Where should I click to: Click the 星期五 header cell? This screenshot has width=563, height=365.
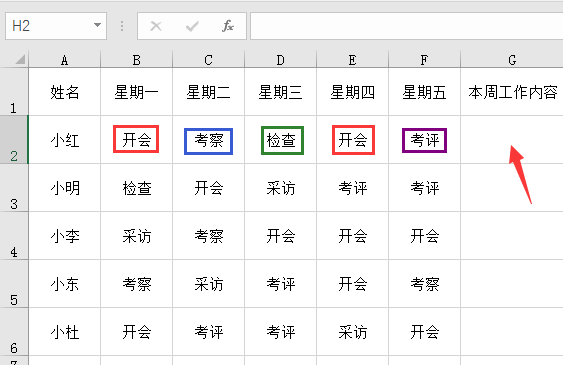[x=424, y=92]
